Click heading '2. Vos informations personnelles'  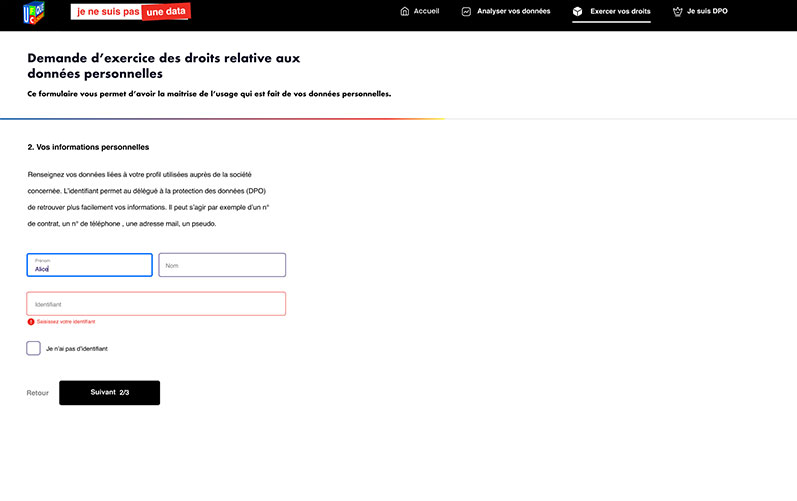click(x=88, y=147)
